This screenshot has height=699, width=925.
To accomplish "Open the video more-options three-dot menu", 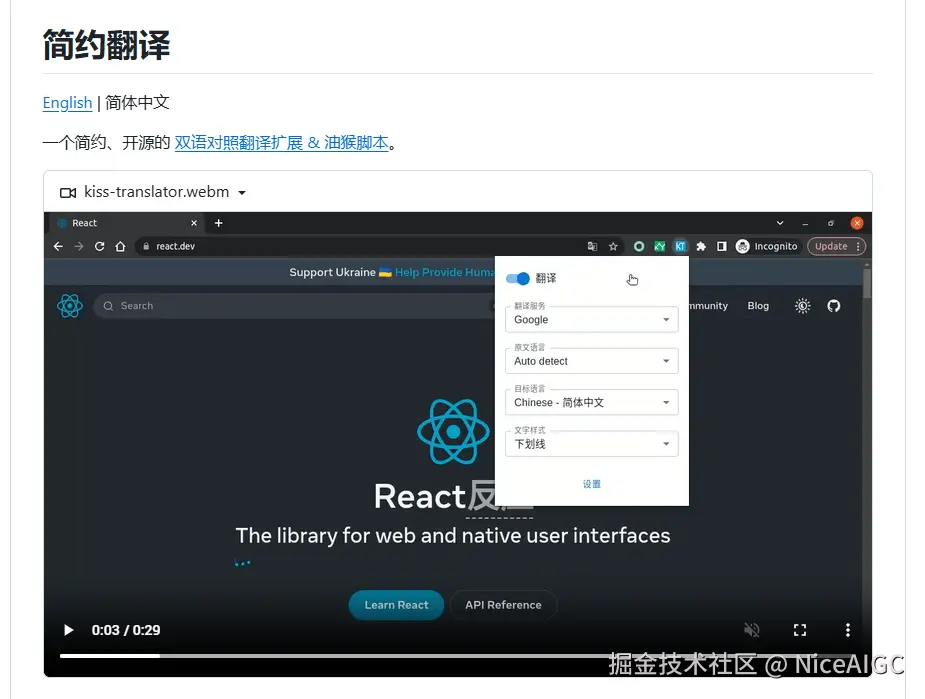I will 848,630.
